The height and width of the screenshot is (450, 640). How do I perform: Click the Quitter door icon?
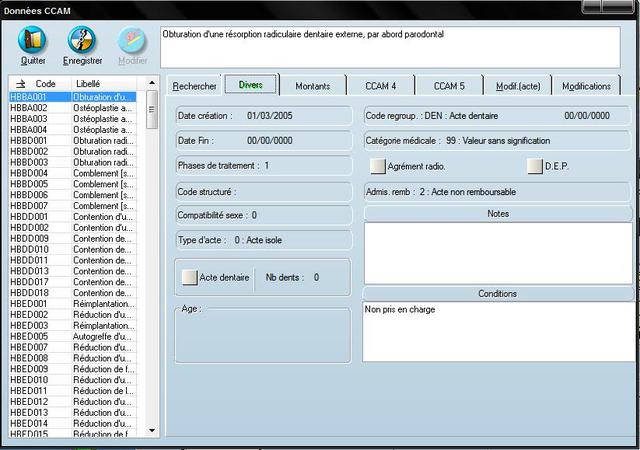click(x=32, y=40)
